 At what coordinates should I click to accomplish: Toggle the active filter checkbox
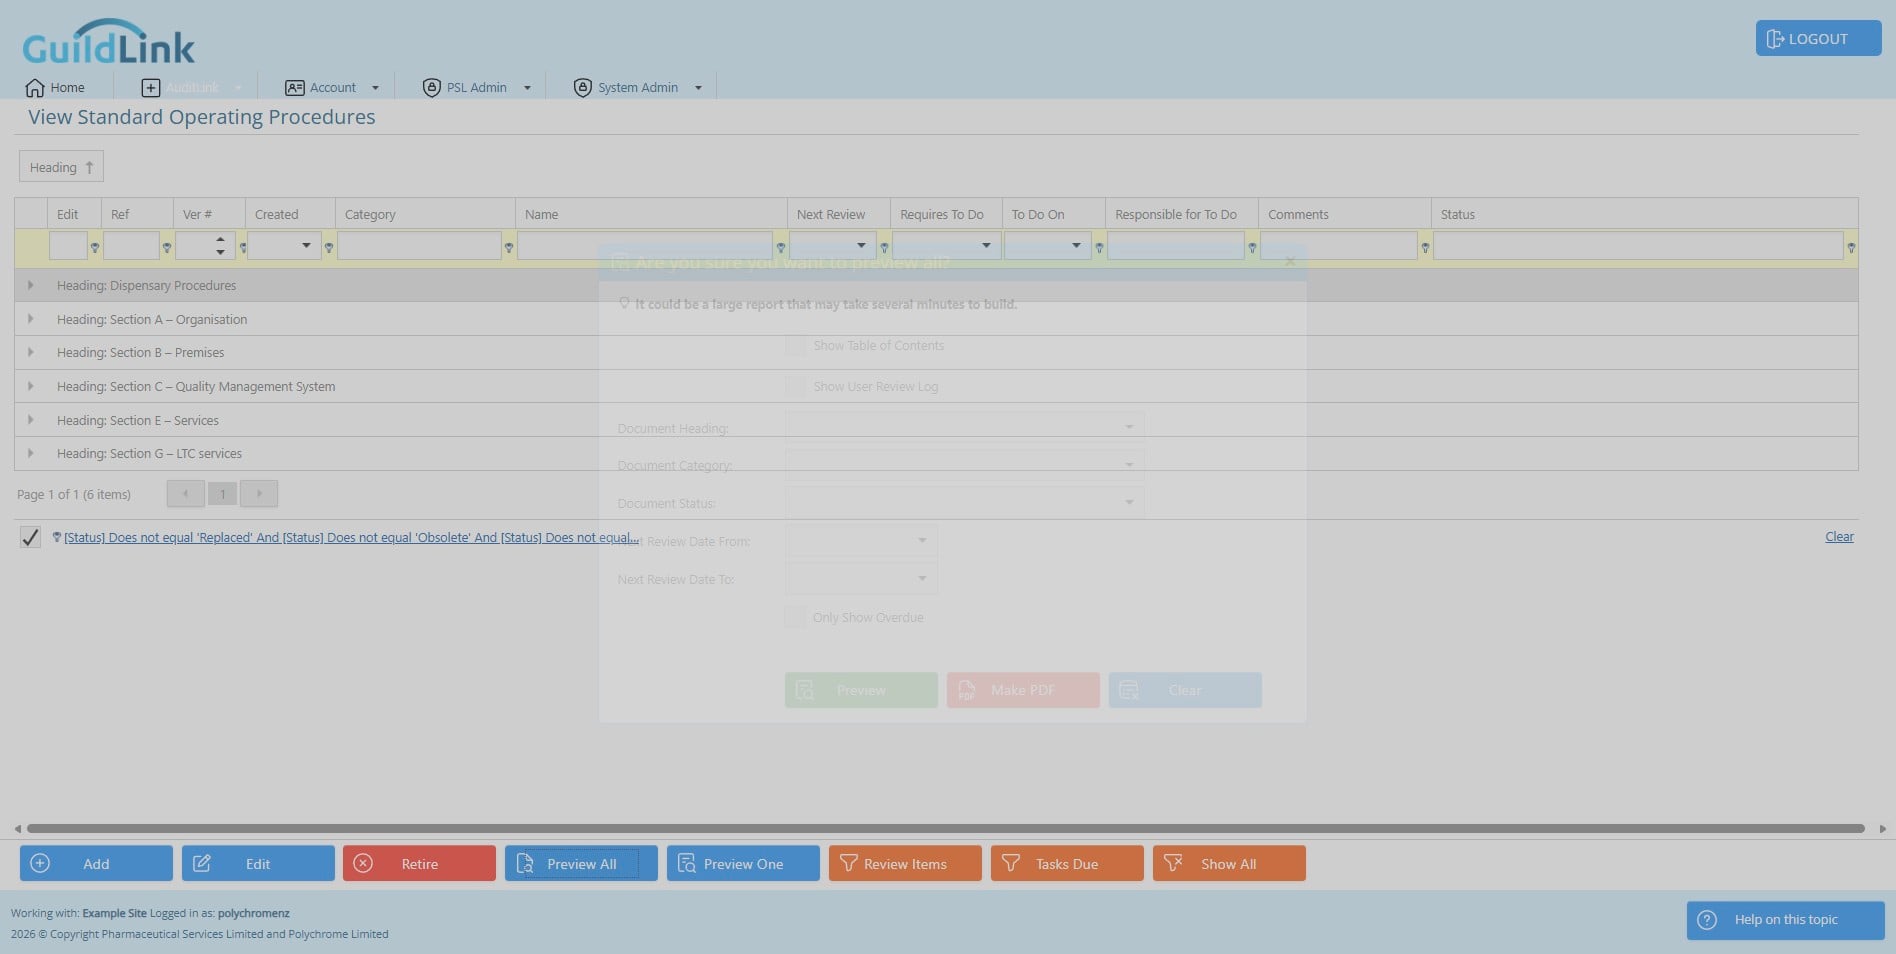click(30, 538)
